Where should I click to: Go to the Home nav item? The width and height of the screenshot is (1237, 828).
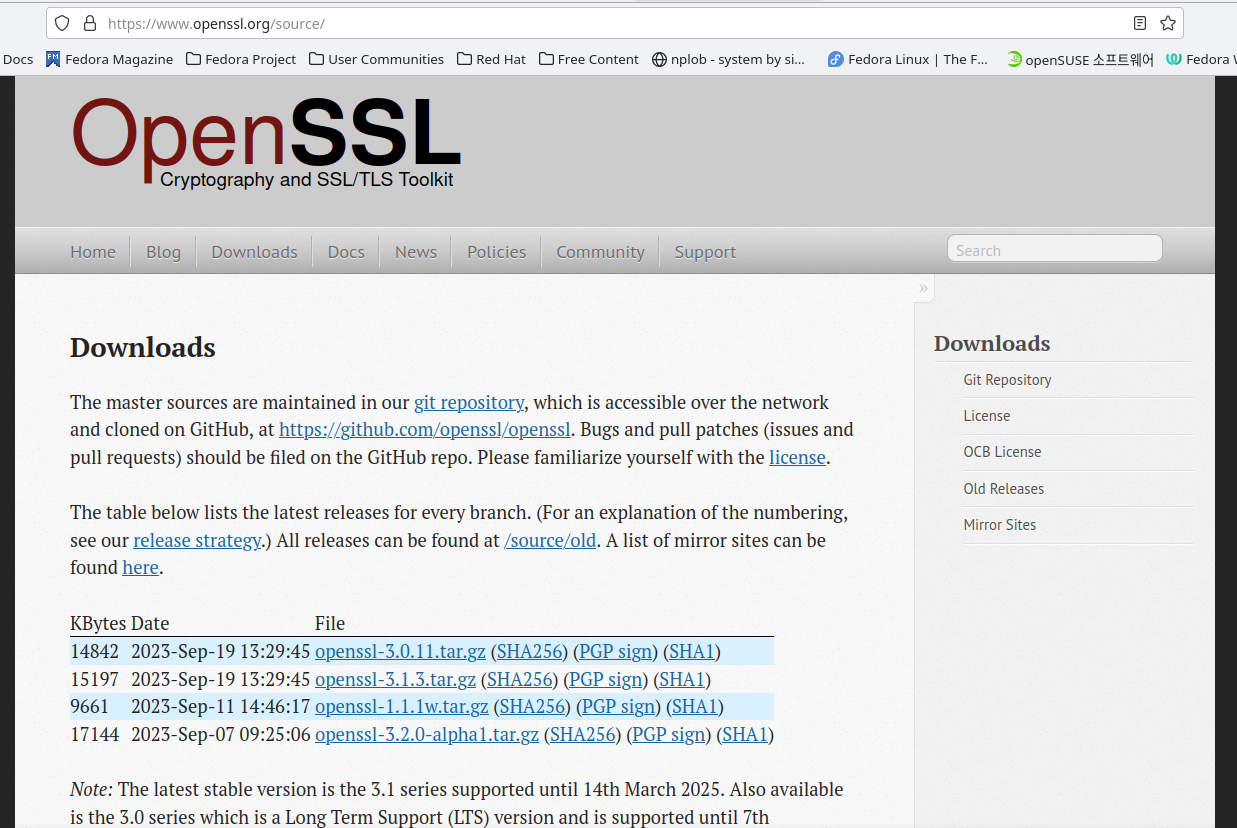click(93, 252)
